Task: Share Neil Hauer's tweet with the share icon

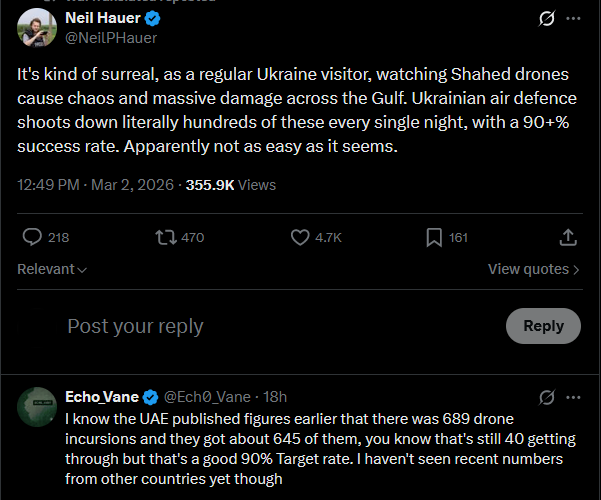Action: 567,237
